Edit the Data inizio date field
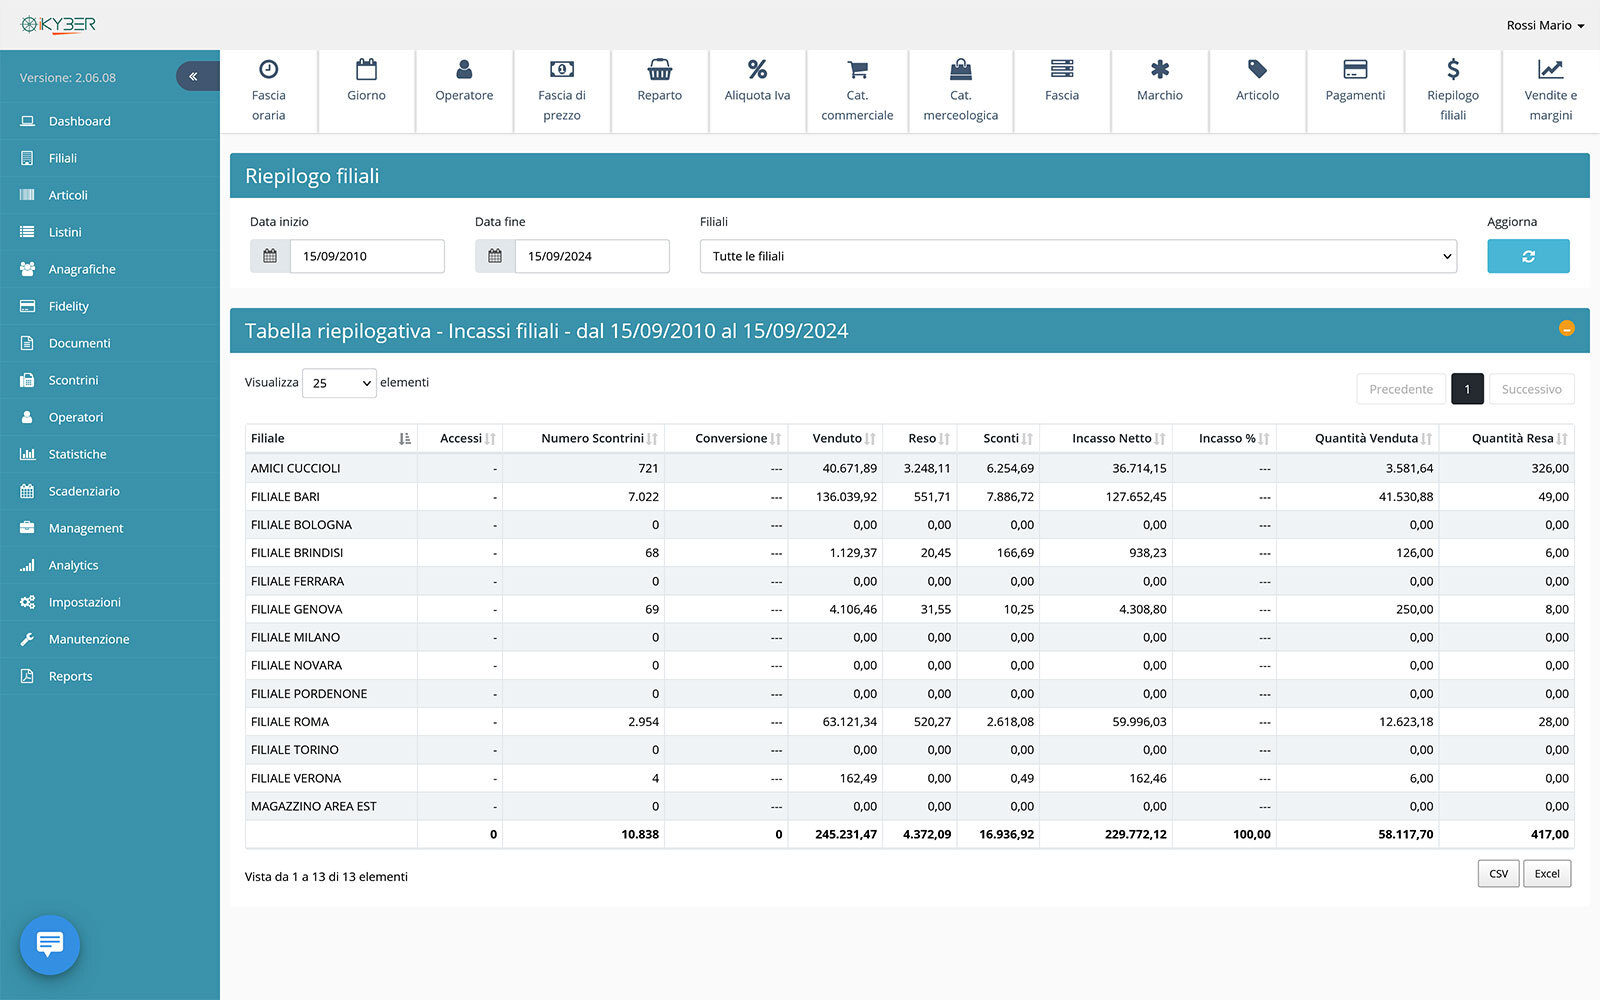 click(367, 256)
